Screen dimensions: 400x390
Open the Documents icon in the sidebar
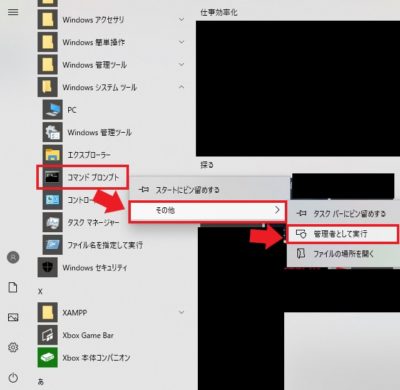point(13,287)
